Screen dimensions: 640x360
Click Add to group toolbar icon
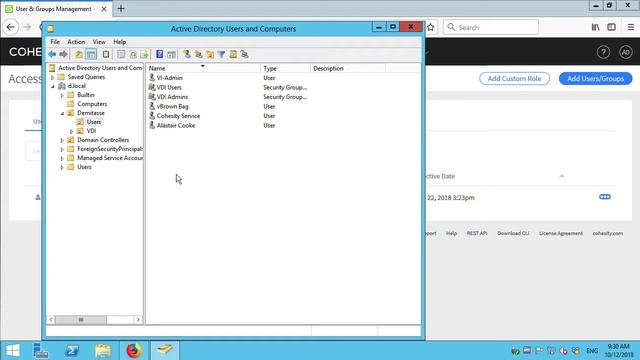244,54
